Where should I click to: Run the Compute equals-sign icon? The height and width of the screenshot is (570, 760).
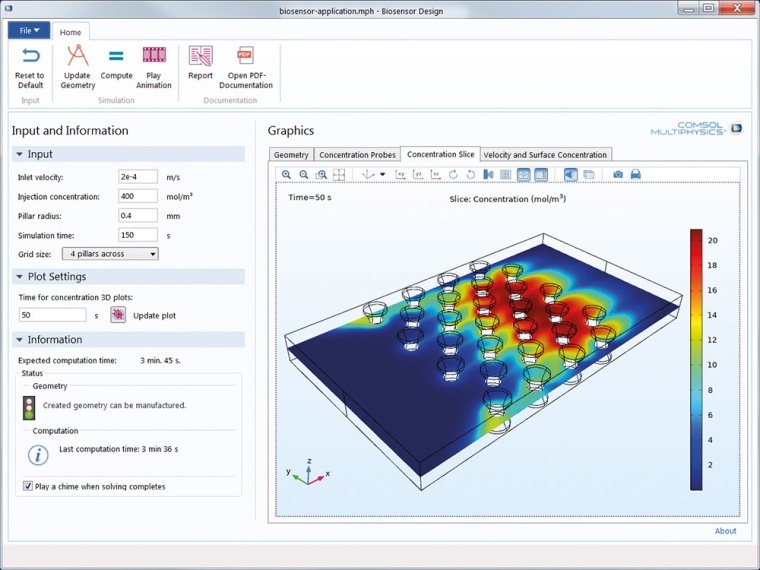pyautogui.click(x=116, y=56)
